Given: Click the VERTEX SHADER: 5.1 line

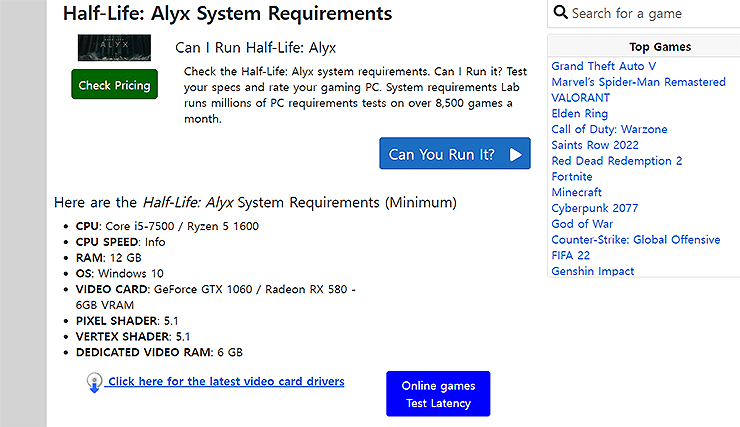Looking at the screenshot, I should (x=133, y=336).
